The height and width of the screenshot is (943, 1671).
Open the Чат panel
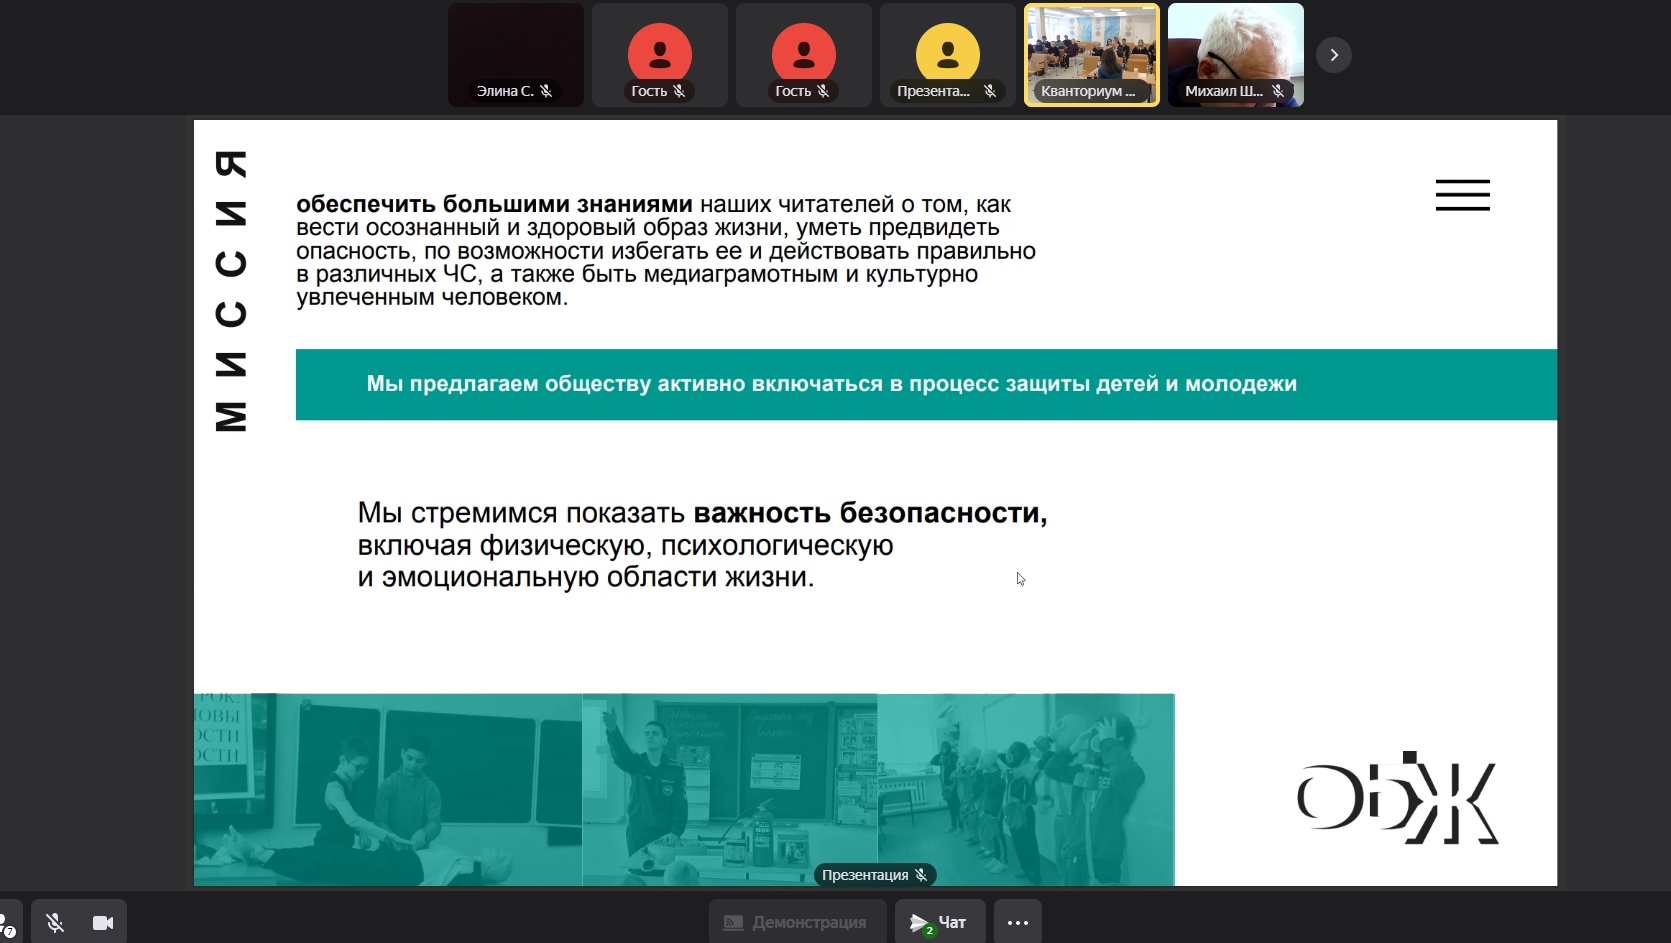(x=939, y=922)
